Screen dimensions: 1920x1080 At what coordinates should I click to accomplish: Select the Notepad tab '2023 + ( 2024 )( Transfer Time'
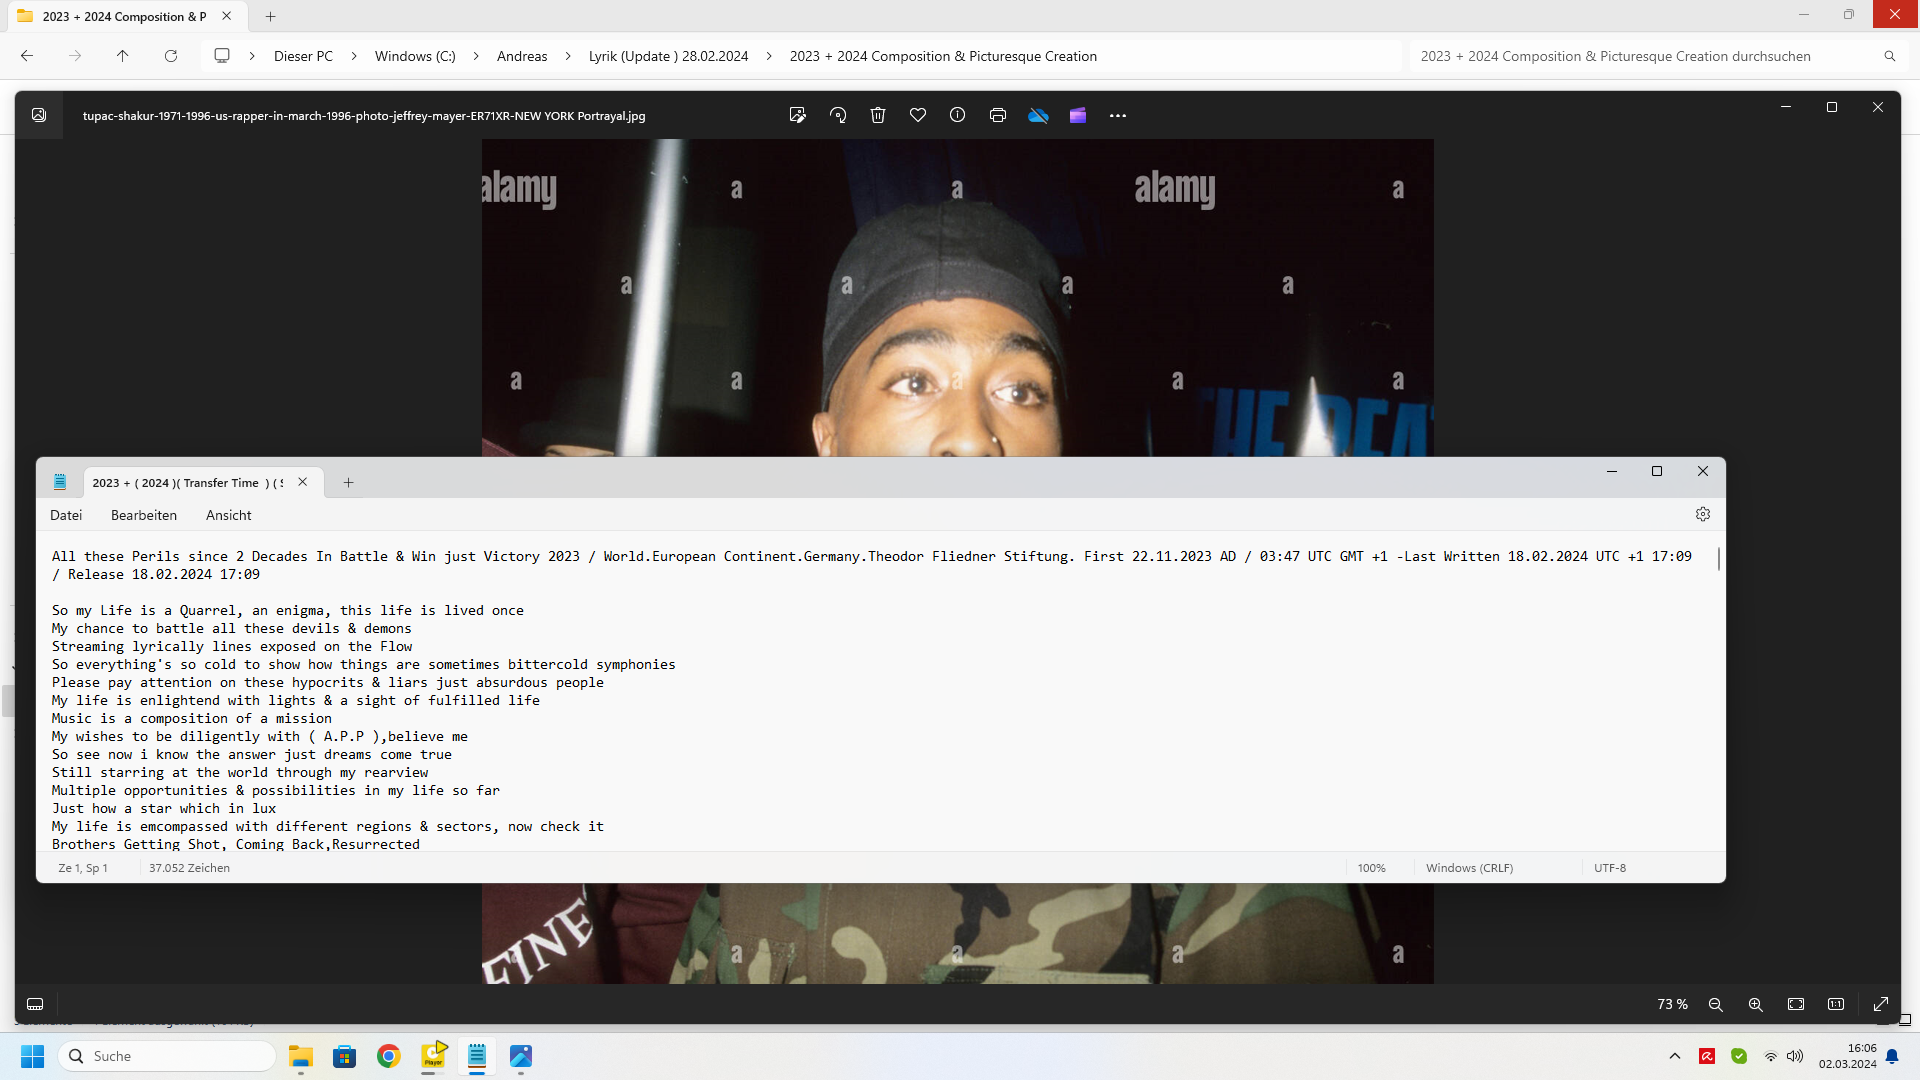click(x=188, y=483)
